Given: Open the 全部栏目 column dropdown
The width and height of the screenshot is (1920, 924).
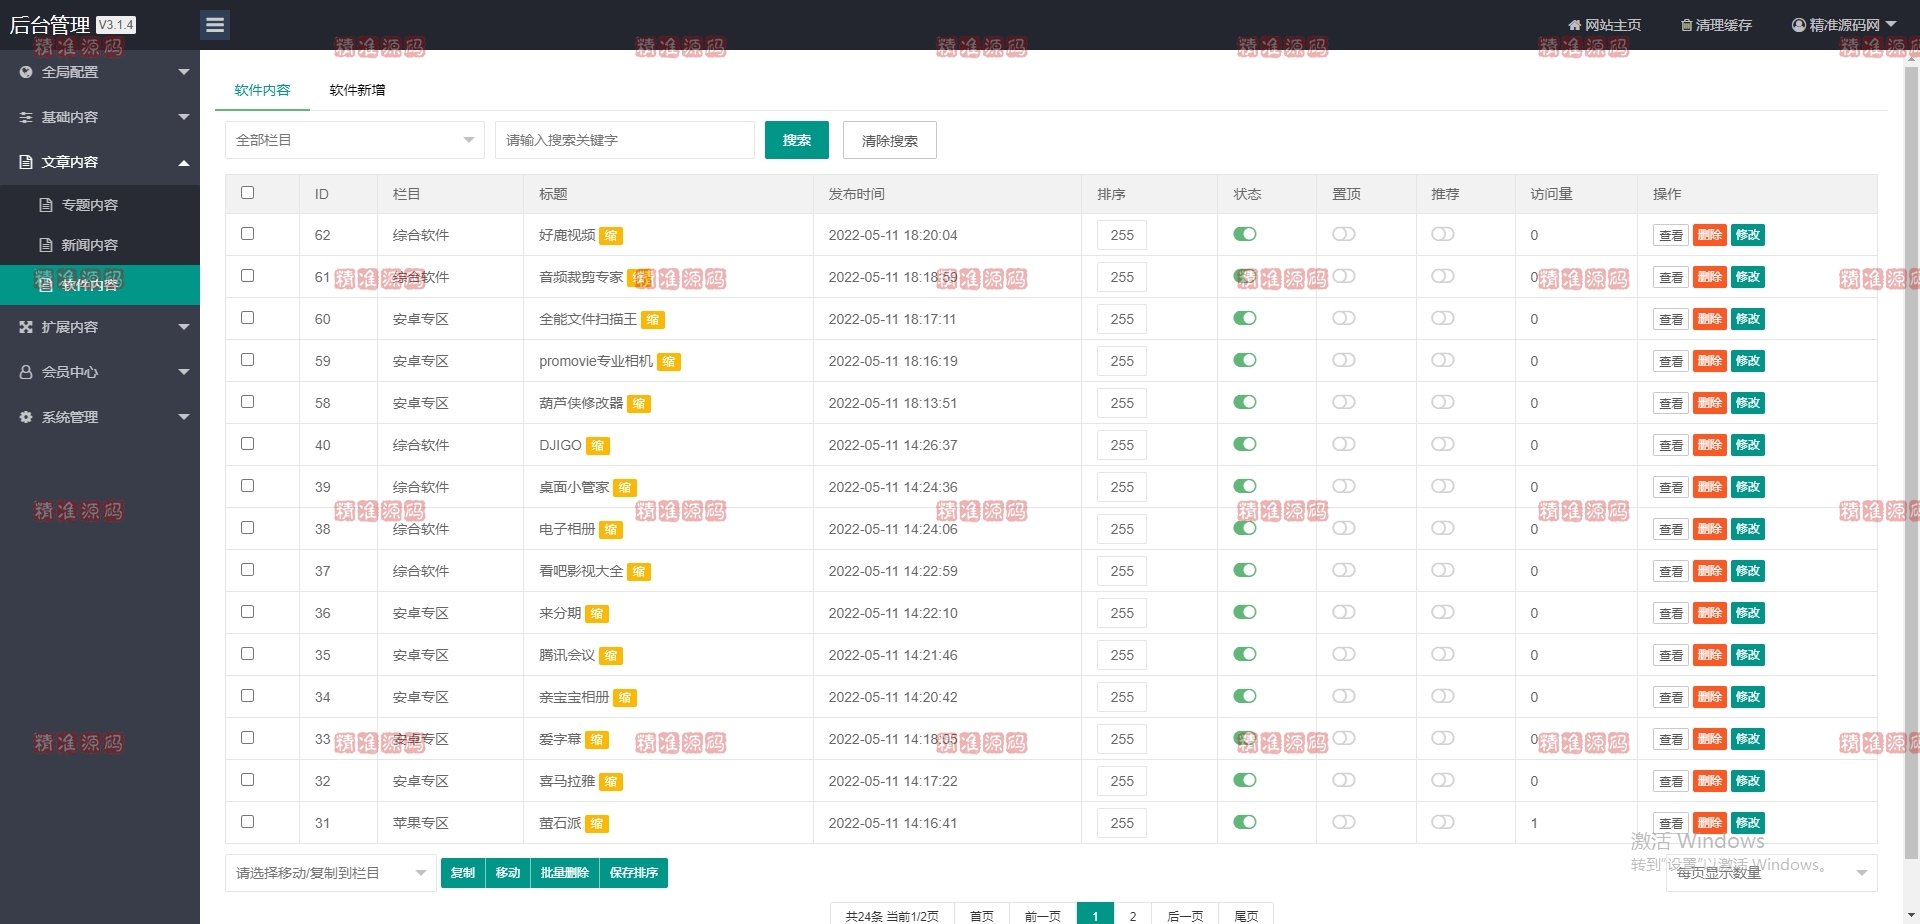Looking at the screenshot, I should click(x=355, y=140).
